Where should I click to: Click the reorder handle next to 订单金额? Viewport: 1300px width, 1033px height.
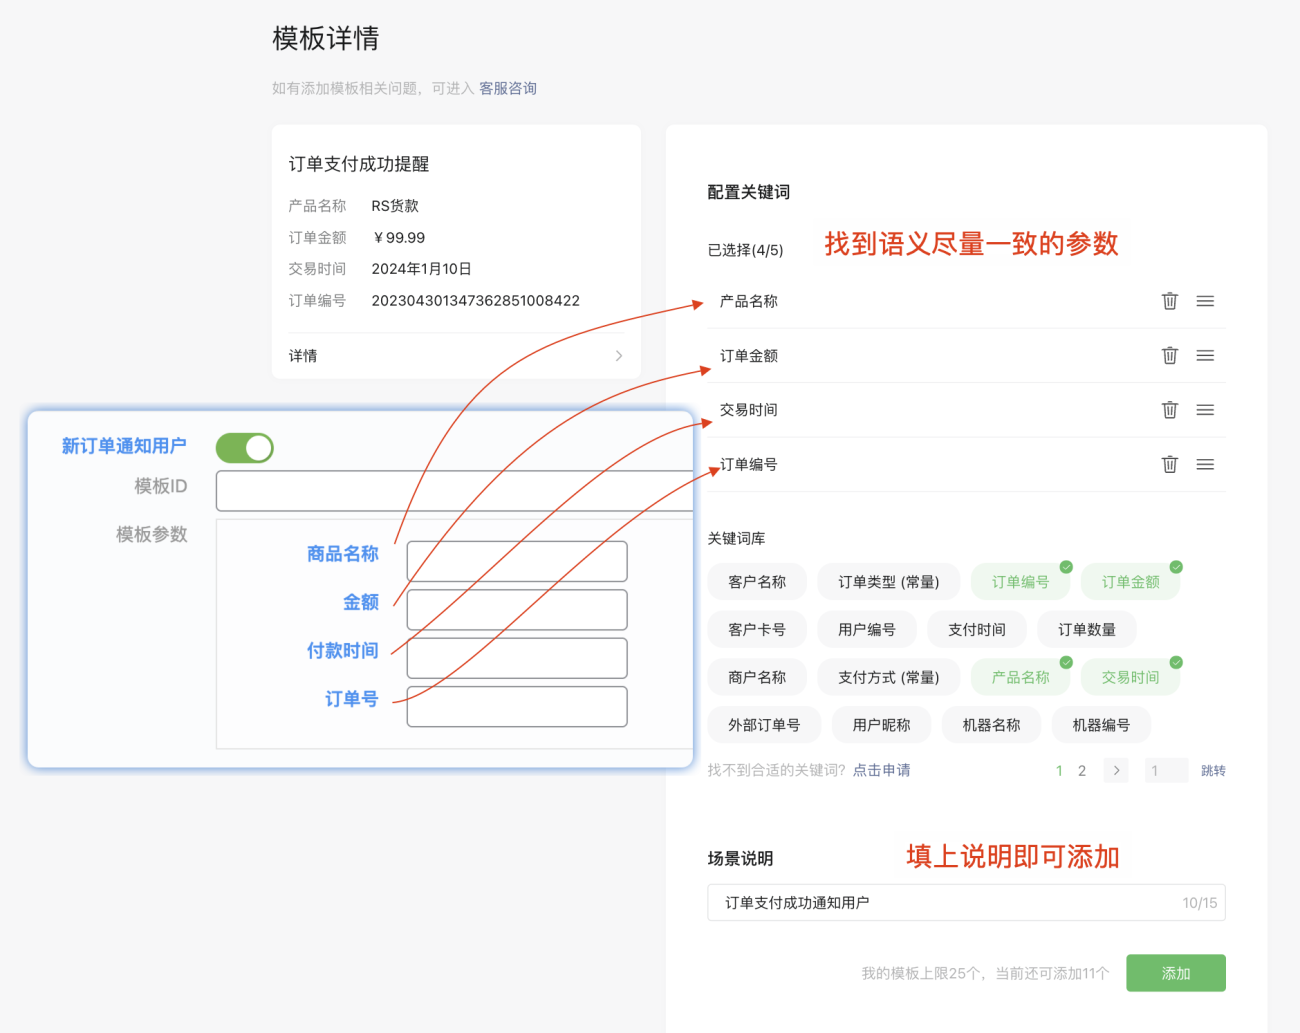pyautogui.click(x=1205, y=355)
